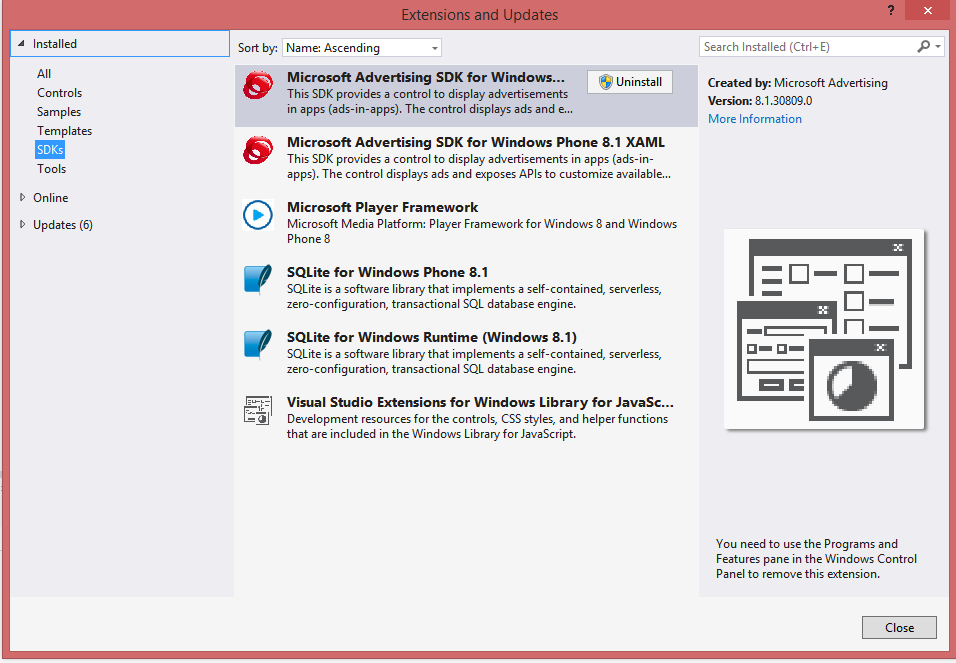Screen dimensions: 956x663
Task: Collapse the Installed category
Action: coord(21,44)
